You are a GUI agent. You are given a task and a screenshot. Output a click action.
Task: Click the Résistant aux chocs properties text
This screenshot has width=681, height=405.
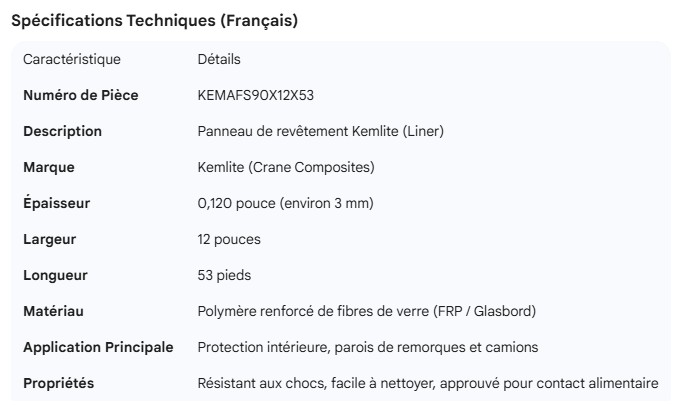point(428,384)
